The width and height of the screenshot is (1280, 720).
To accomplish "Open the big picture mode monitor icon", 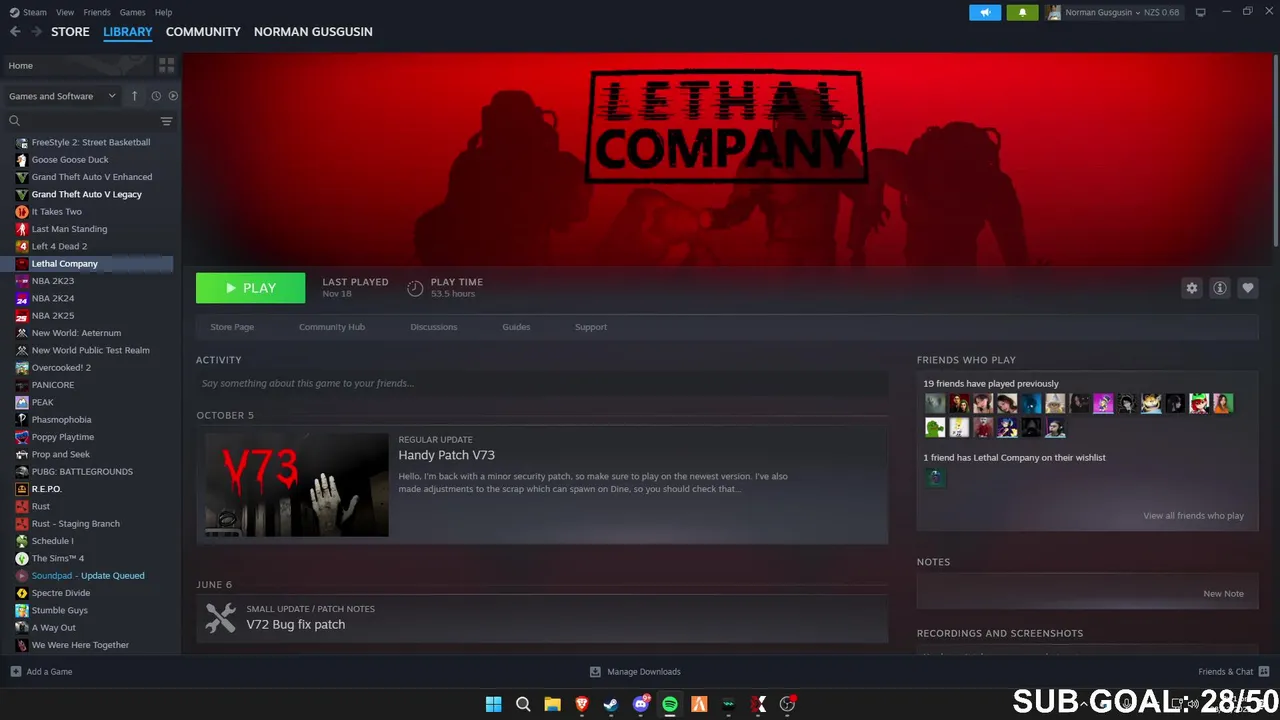I will click(x=1201, y=12).
